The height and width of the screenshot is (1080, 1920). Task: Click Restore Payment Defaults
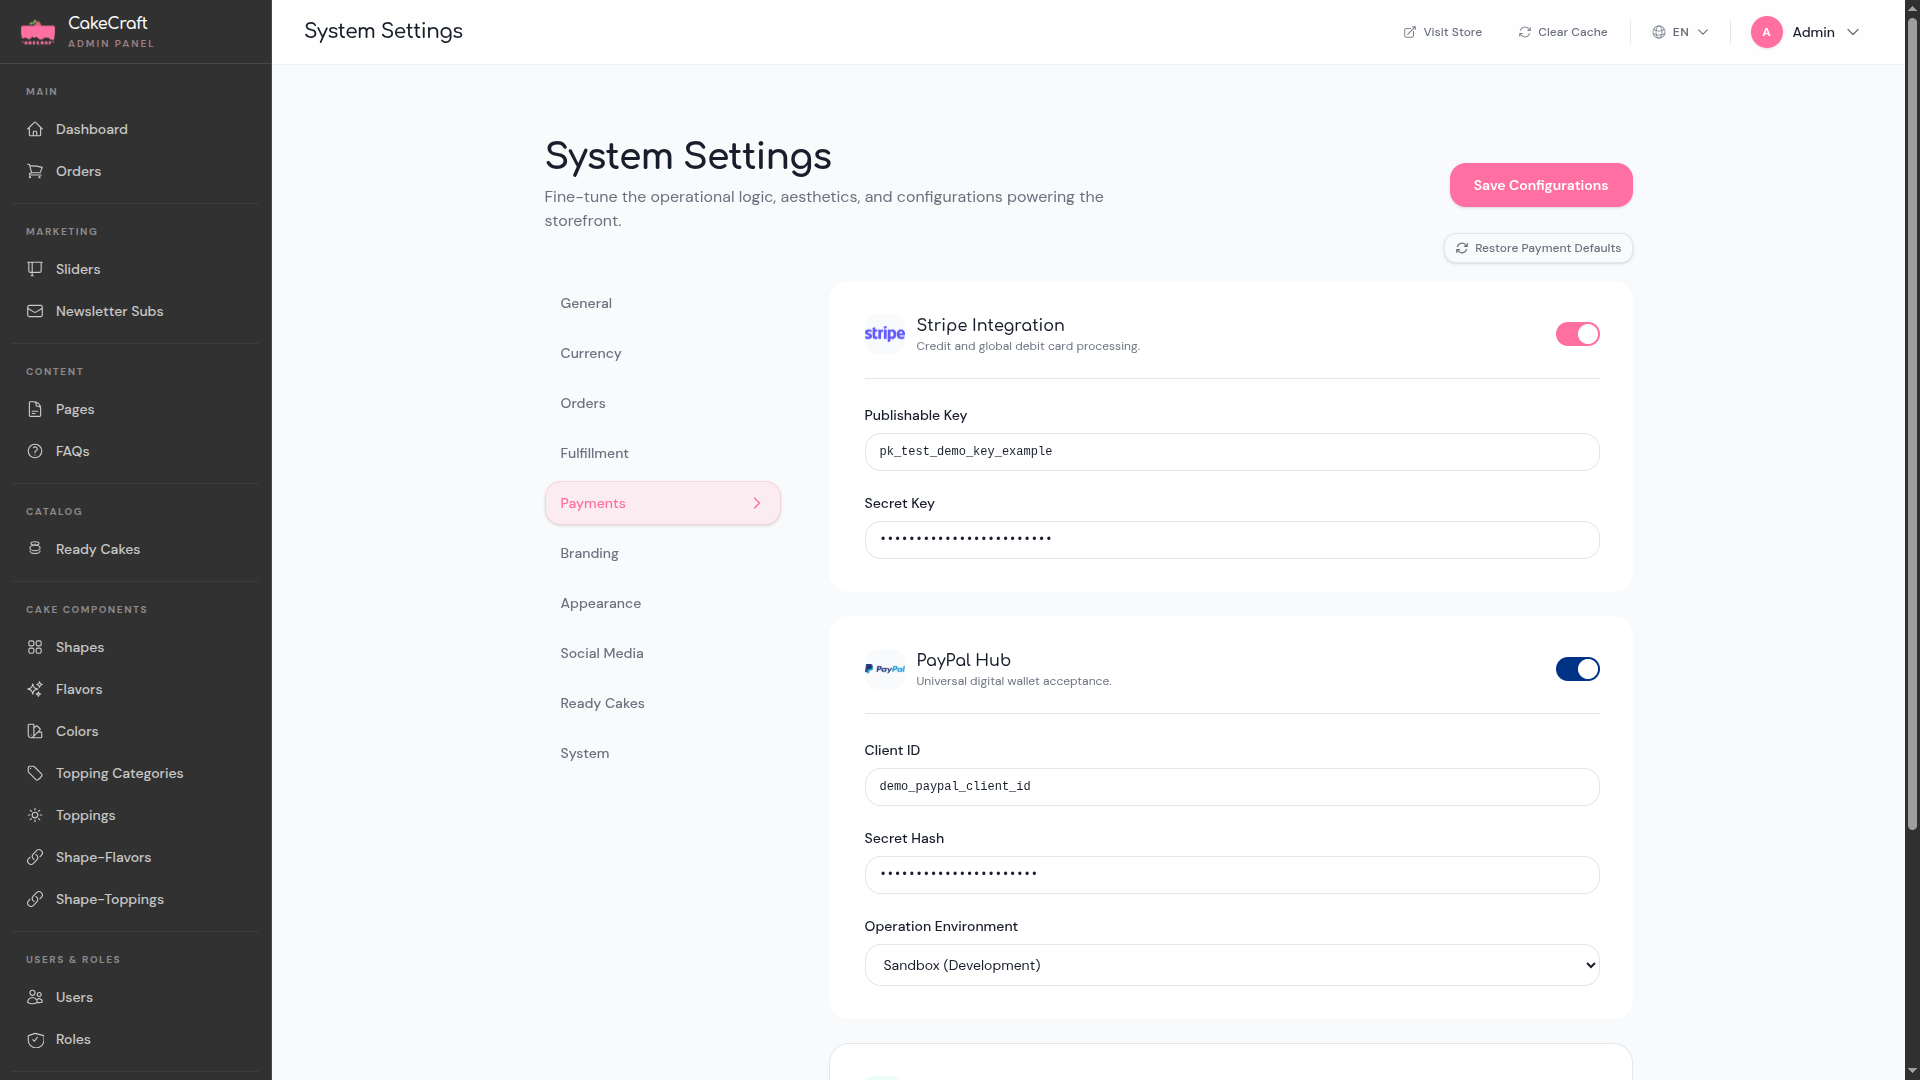[1537, 248]
